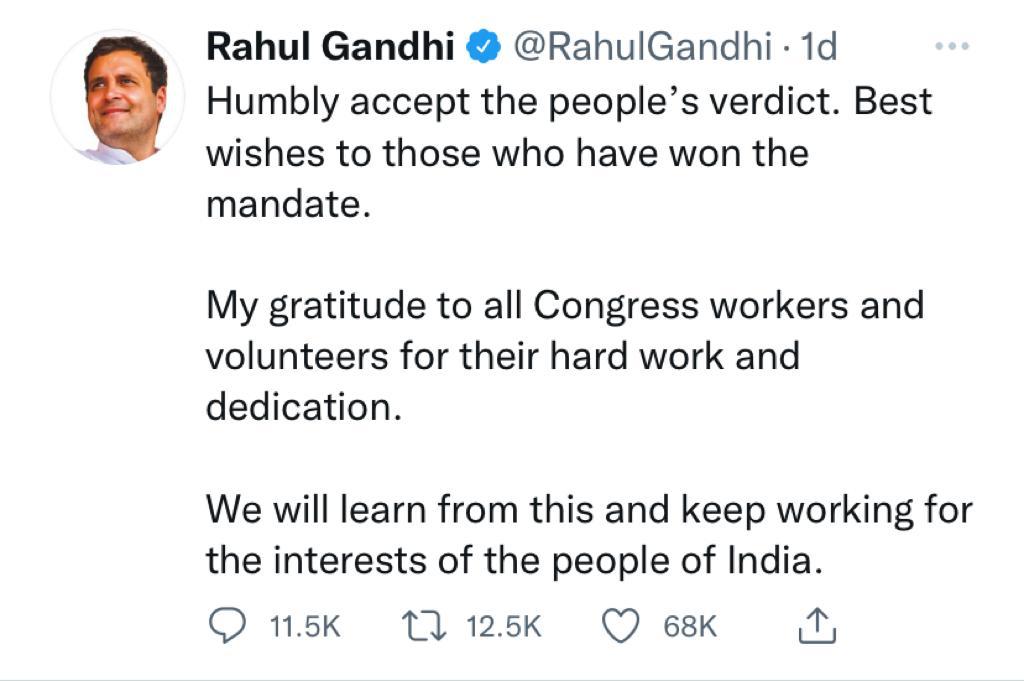1024x681 pixels.
Task: Click the Rahul Gandhi display name
Action: point(331,46)
